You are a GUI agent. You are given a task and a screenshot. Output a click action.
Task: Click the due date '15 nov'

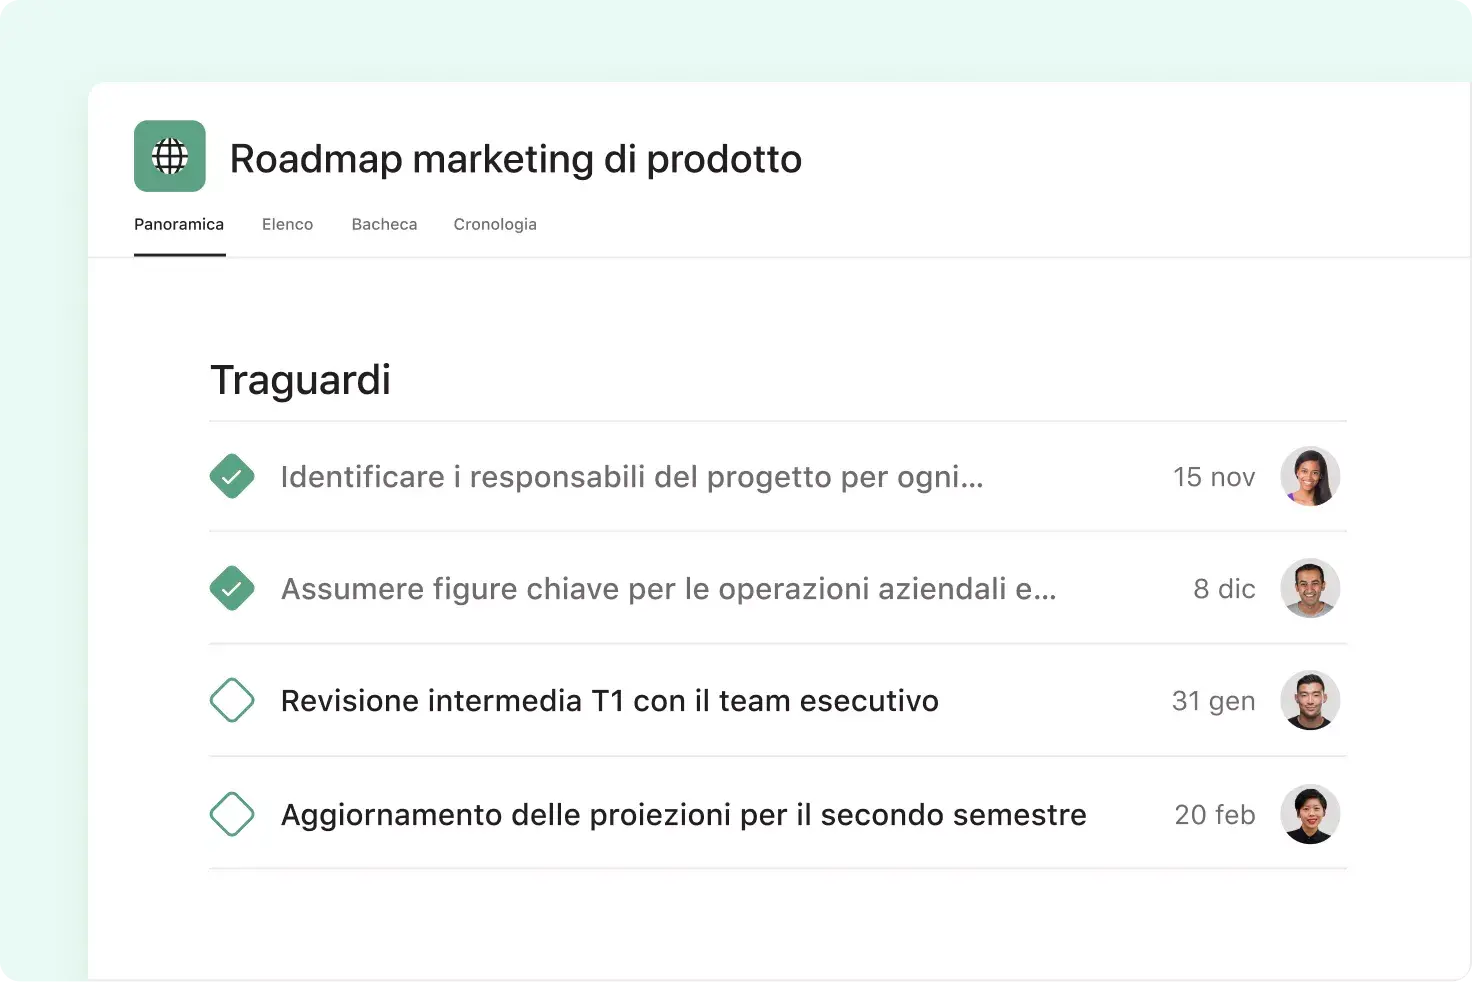(x=1213, y=476)
